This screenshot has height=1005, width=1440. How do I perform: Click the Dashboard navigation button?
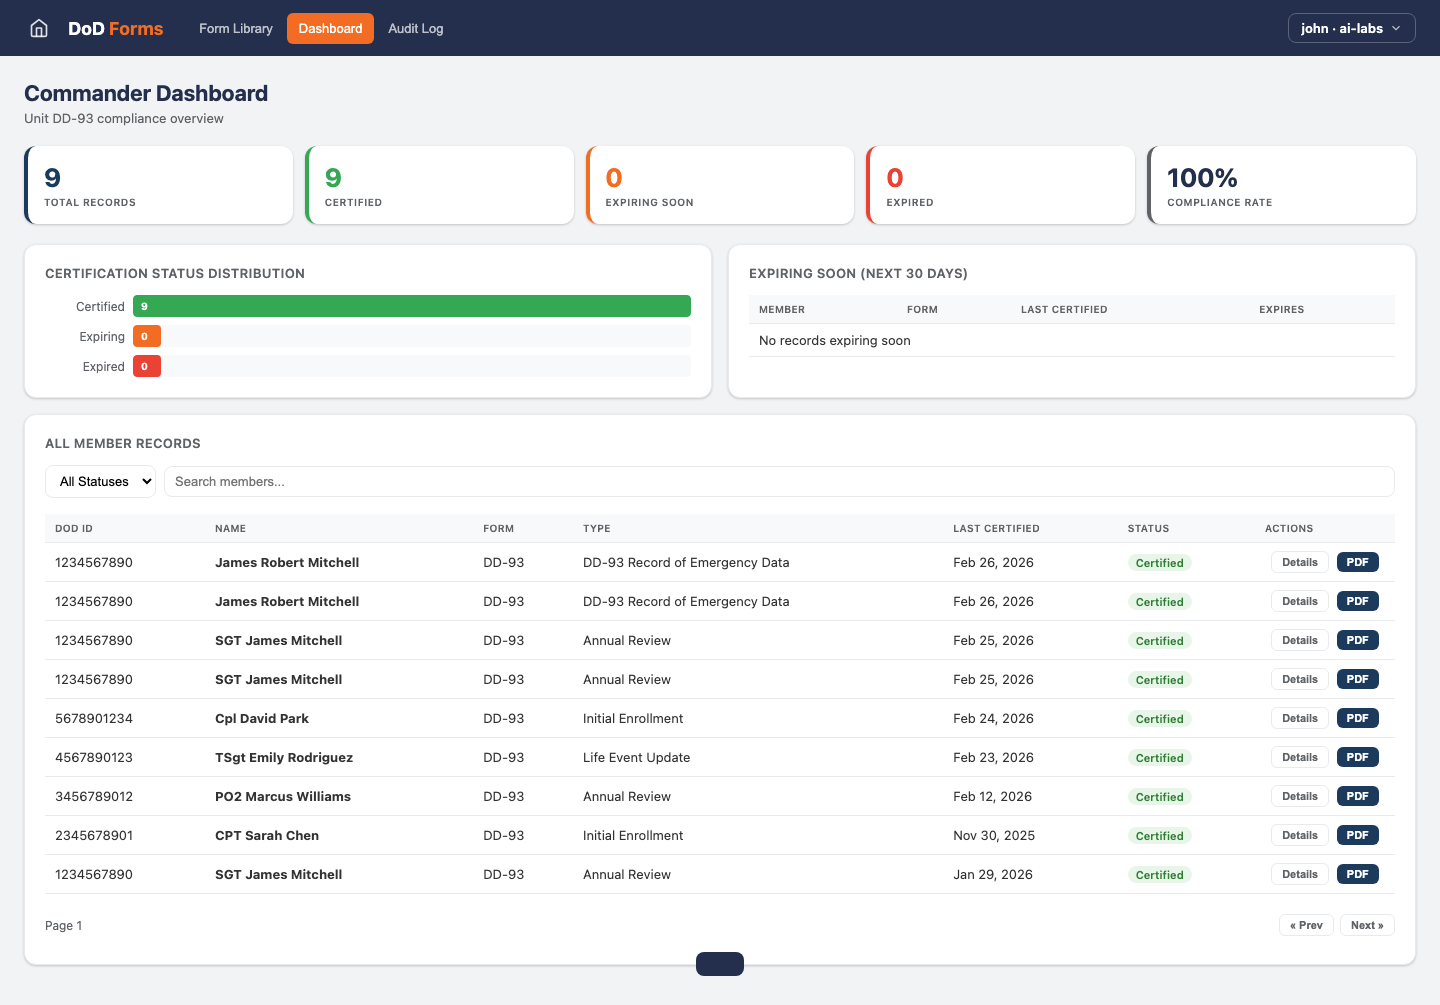click(x=330, y=28)
